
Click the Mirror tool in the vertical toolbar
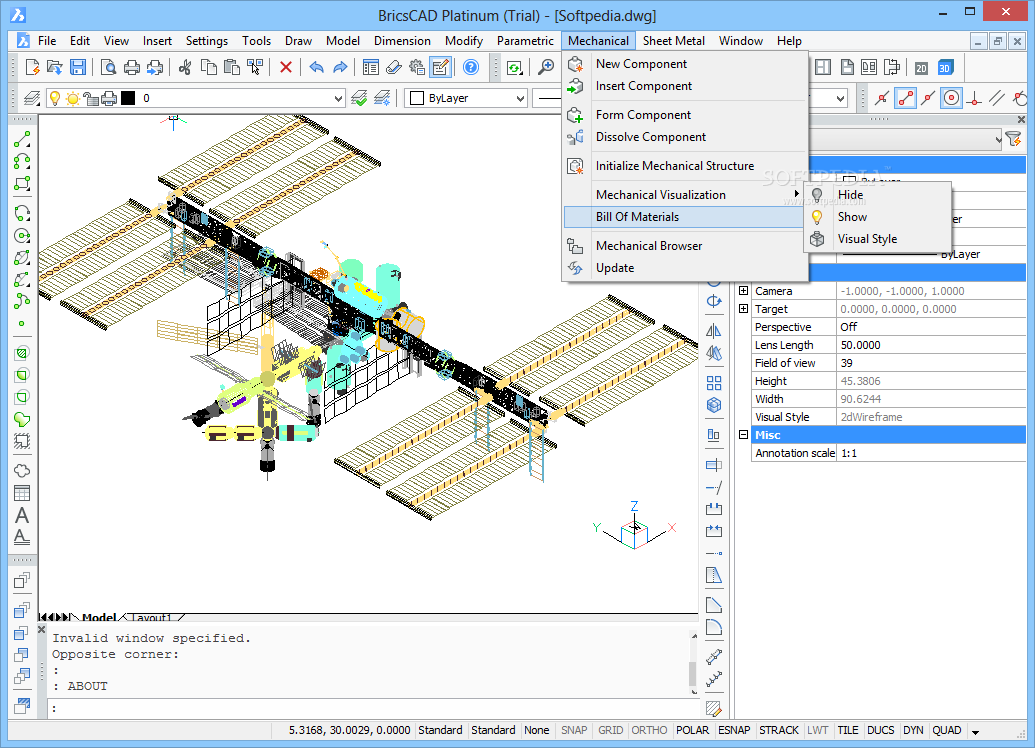click(x=714, y=331)
